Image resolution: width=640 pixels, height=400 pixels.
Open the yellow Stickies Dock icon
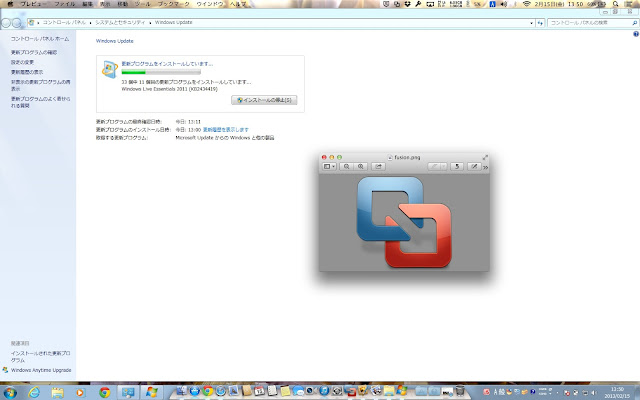click(x=285, y=391)
